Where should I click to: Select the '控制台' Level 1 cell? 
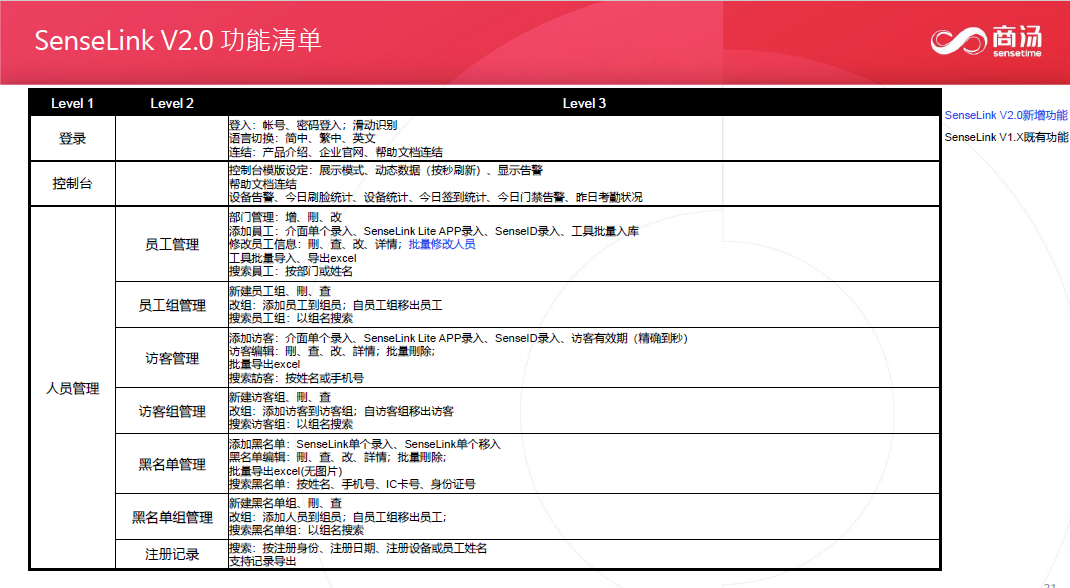tap(72, 183)
